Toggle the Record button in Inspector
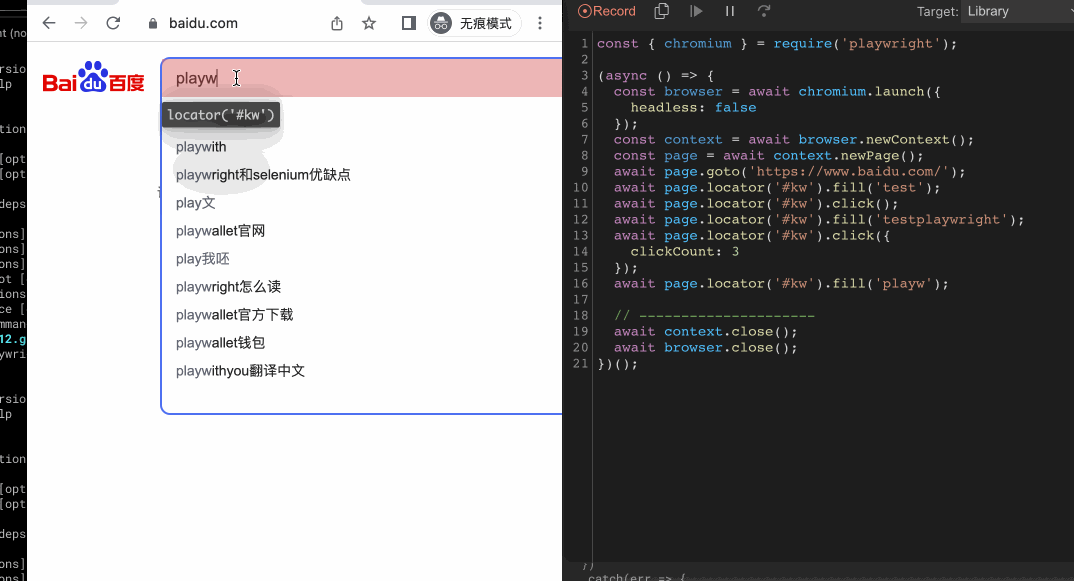1074x581 pixels. [x=607, y=11]
